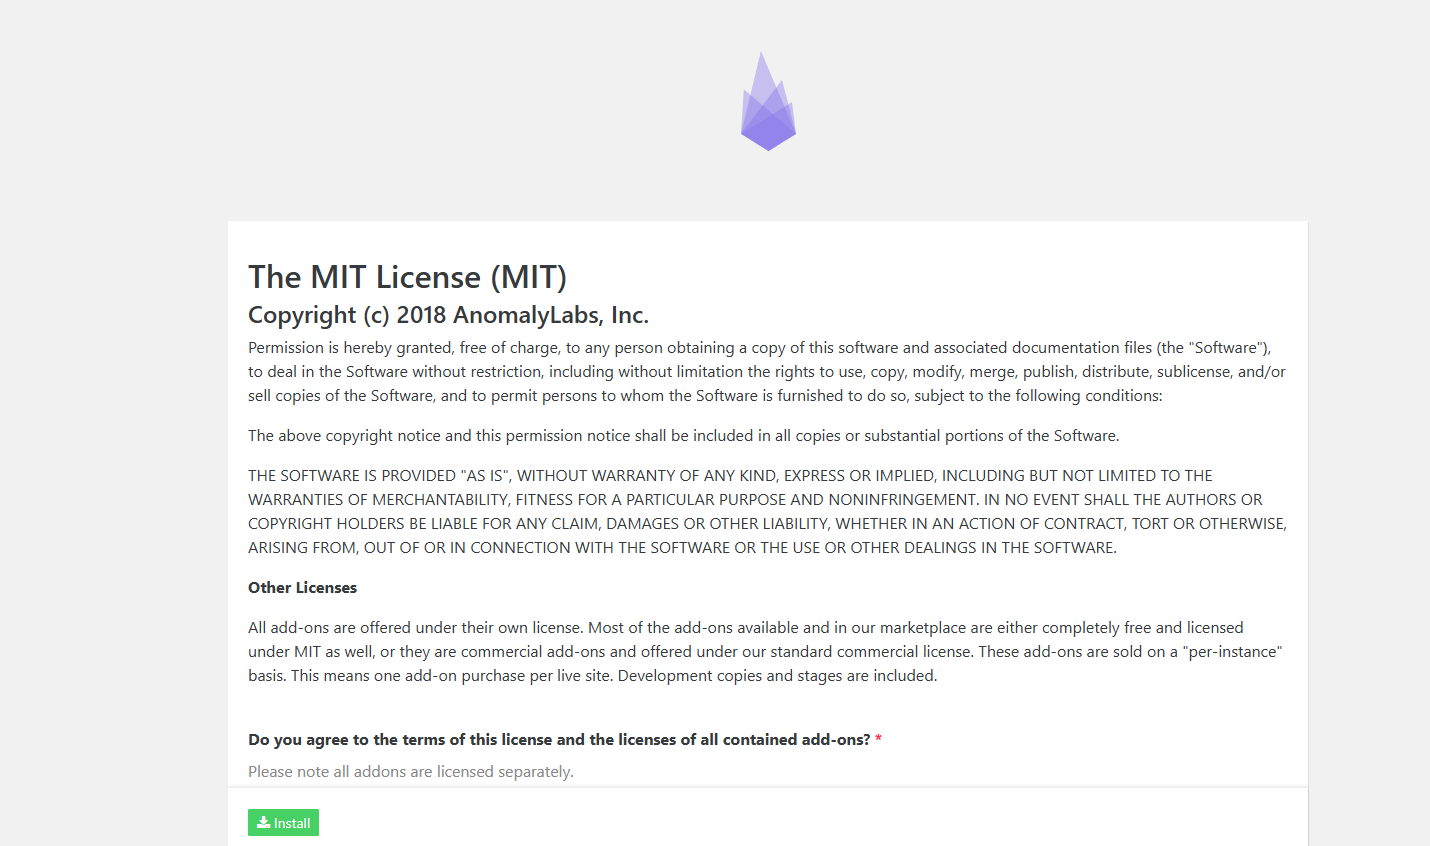
Task: Click "Please note all addons" help text
Action: tap(411, 772)
